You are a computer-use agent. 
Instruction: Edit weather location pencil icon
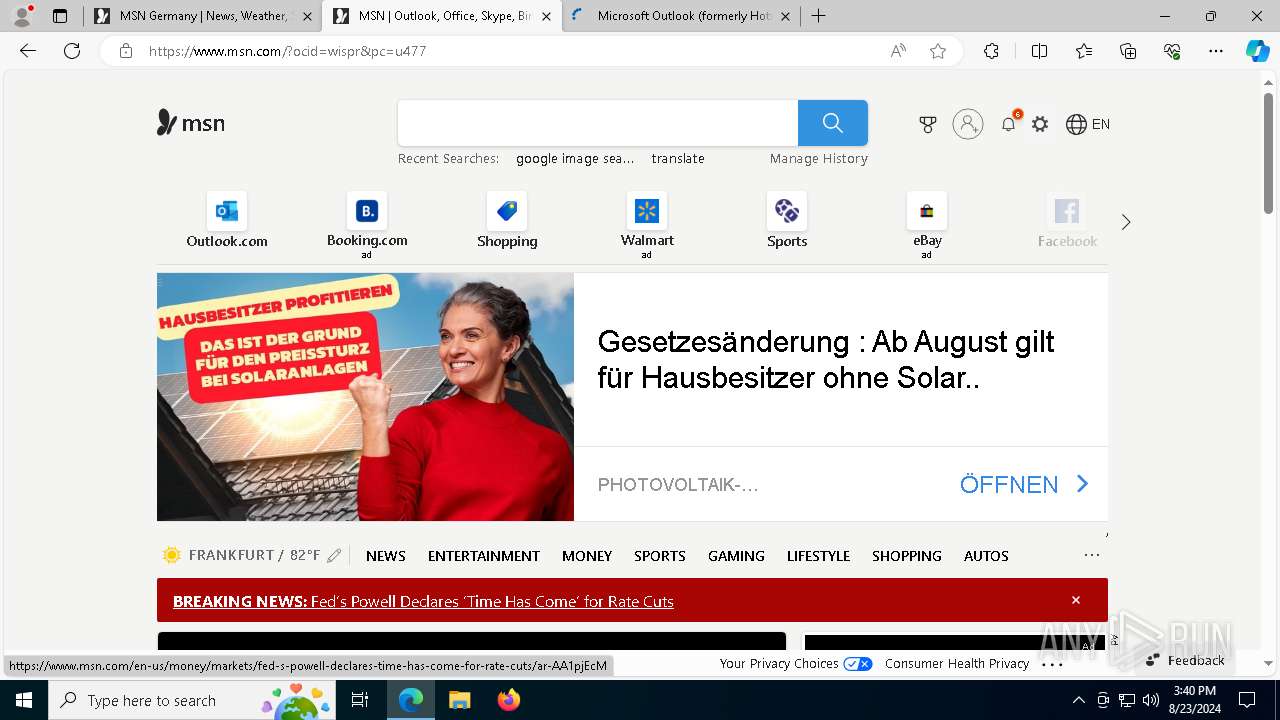[334, 555]
